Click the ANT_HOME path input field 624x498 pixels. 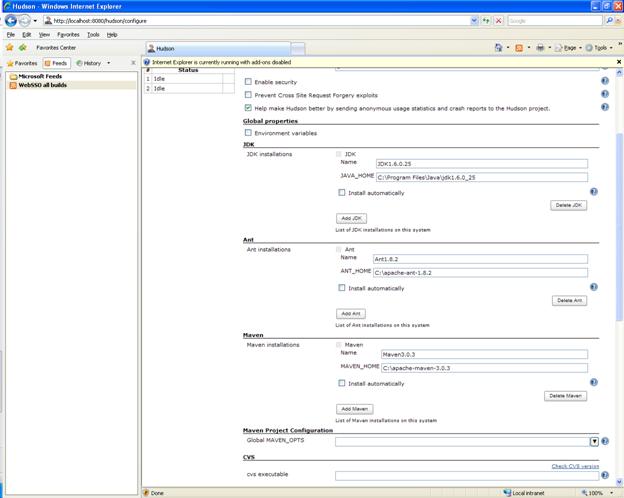pyautogui.click(x=480, y=273)
